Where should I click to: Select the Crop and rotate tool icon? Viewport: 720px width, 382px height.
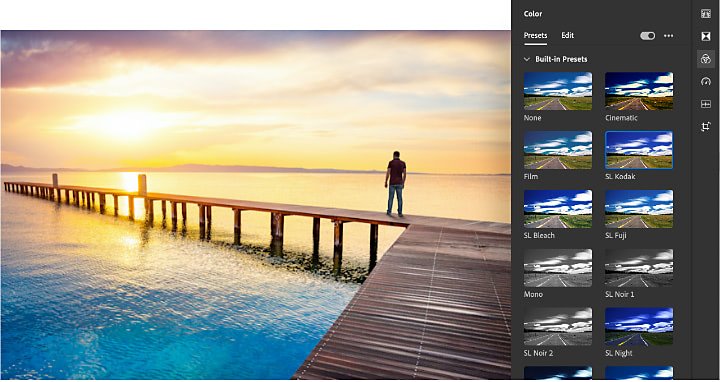(x=706, y=127)
